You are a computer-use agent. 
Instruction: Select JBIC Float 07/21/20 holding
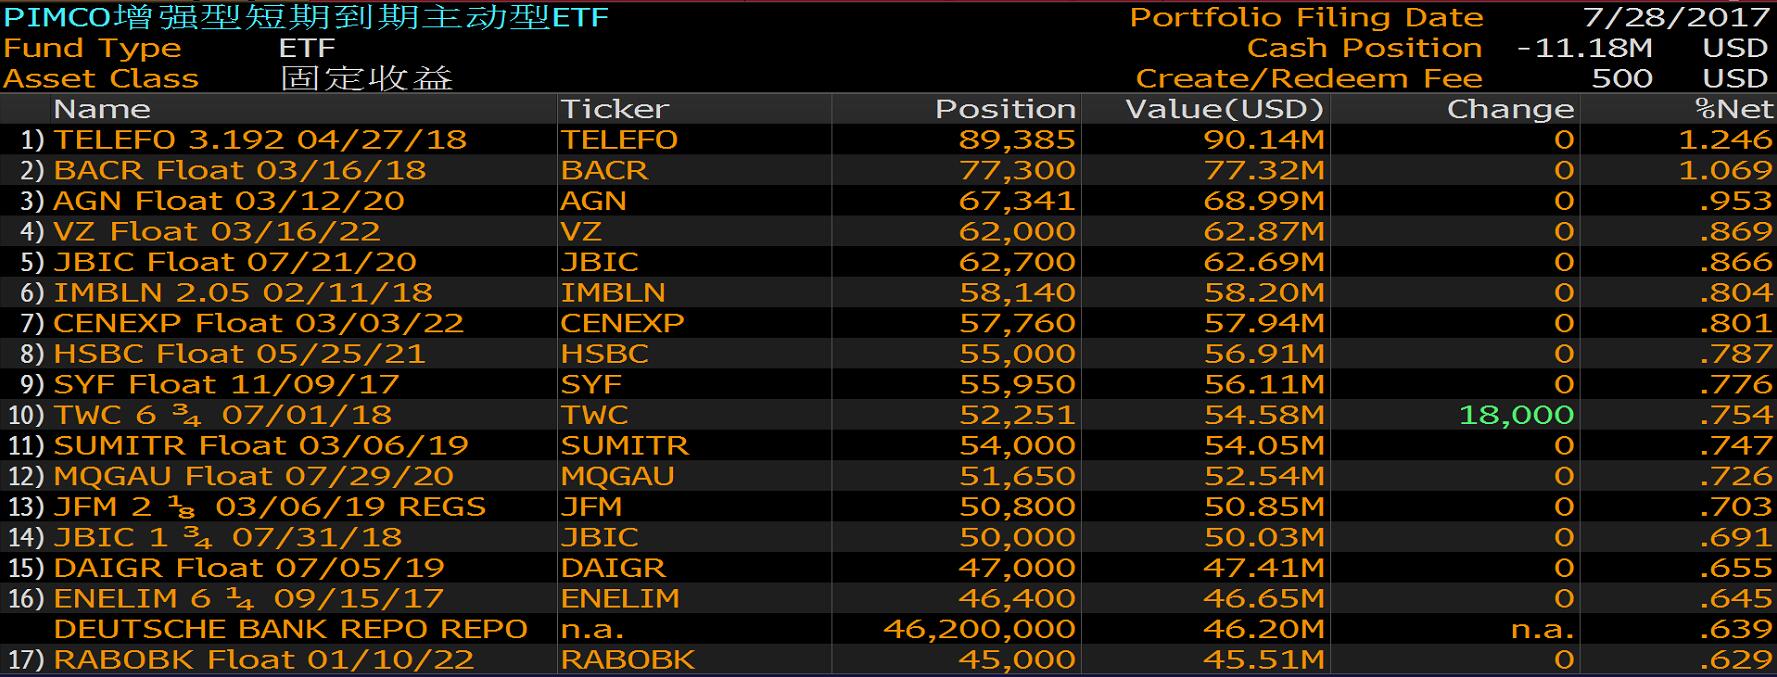[235, 262]
